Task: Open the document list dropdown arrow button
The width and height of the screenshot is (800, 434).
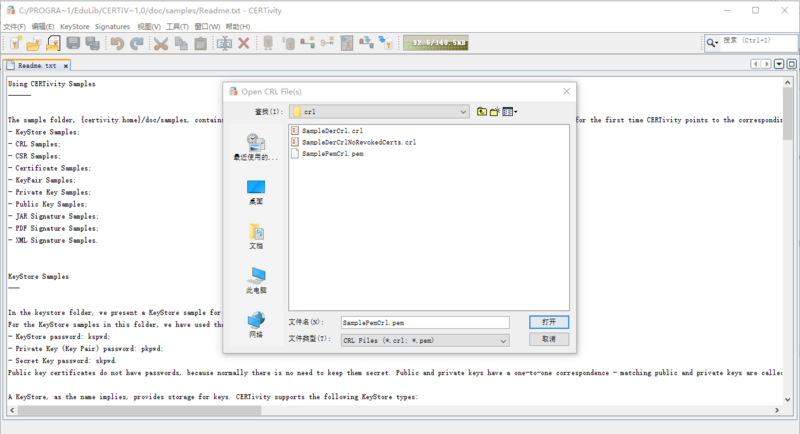Action: click(x=779, y=64)
